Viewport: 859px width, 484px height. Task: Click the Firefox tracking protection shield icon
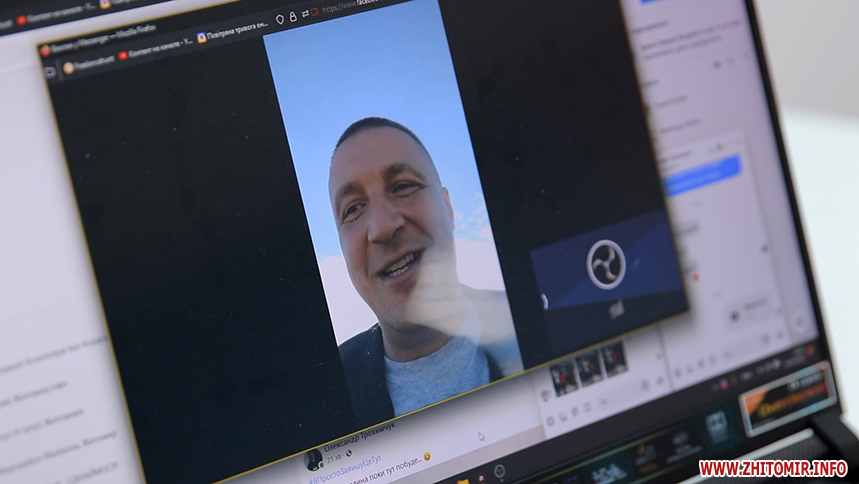click(x=279, y=19)
